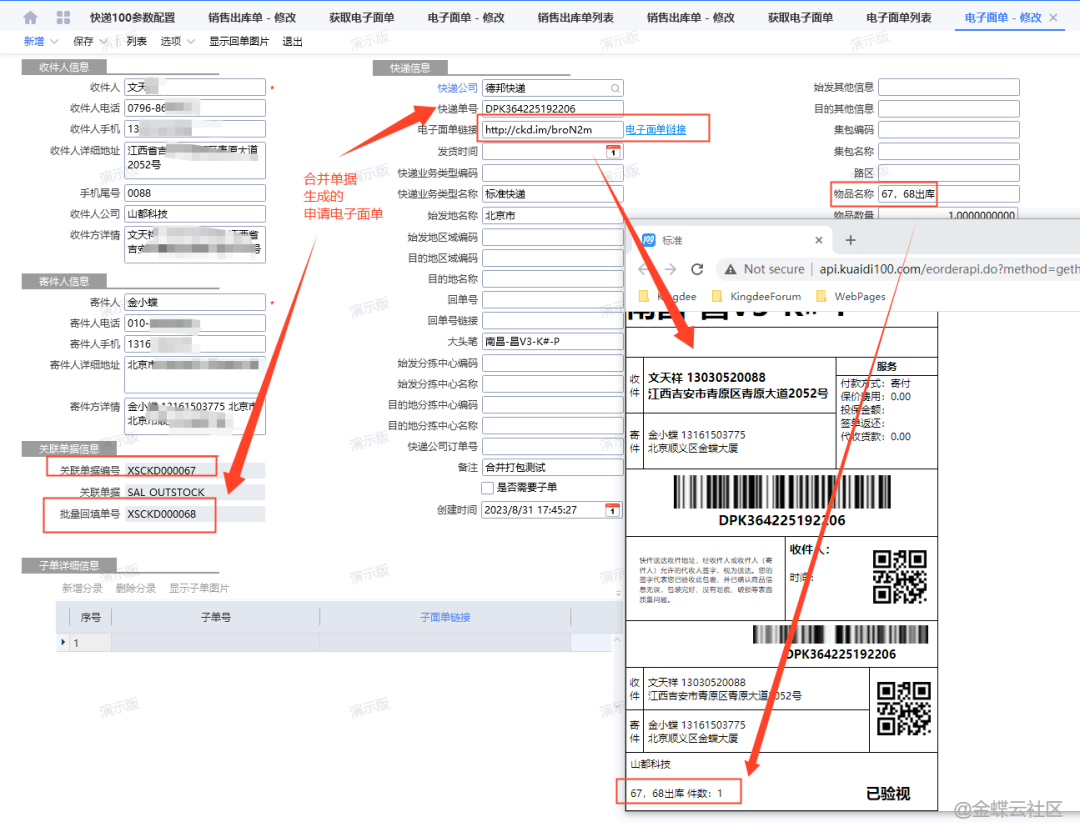Open calendar picker for 发货时间
This screenshot has height=827, width=1080.
coord(613,152)
